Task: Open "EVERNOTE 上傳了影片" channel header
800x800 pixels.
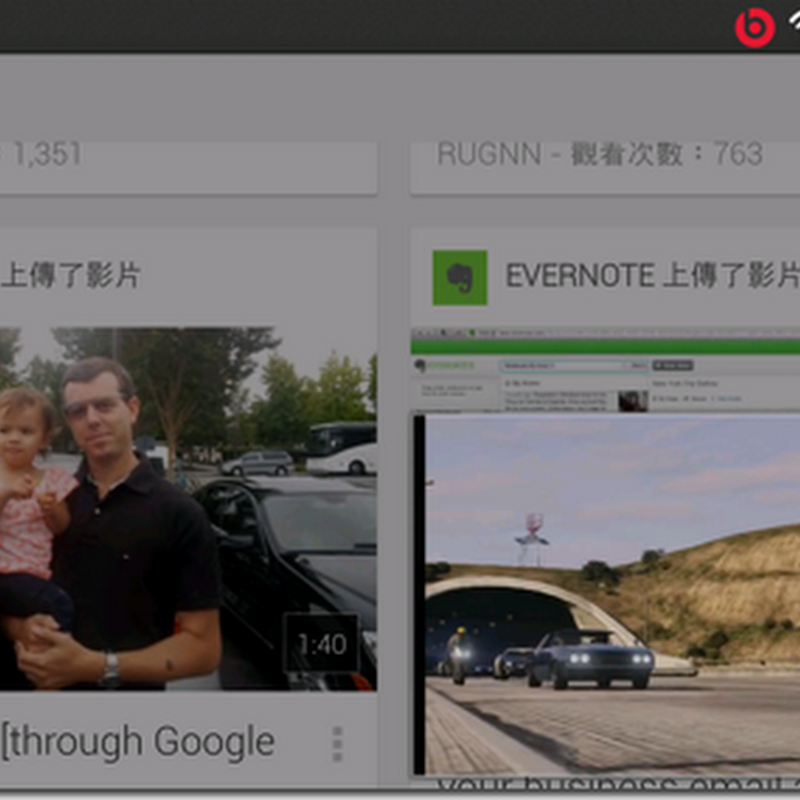Action: [x=652, y=276]
